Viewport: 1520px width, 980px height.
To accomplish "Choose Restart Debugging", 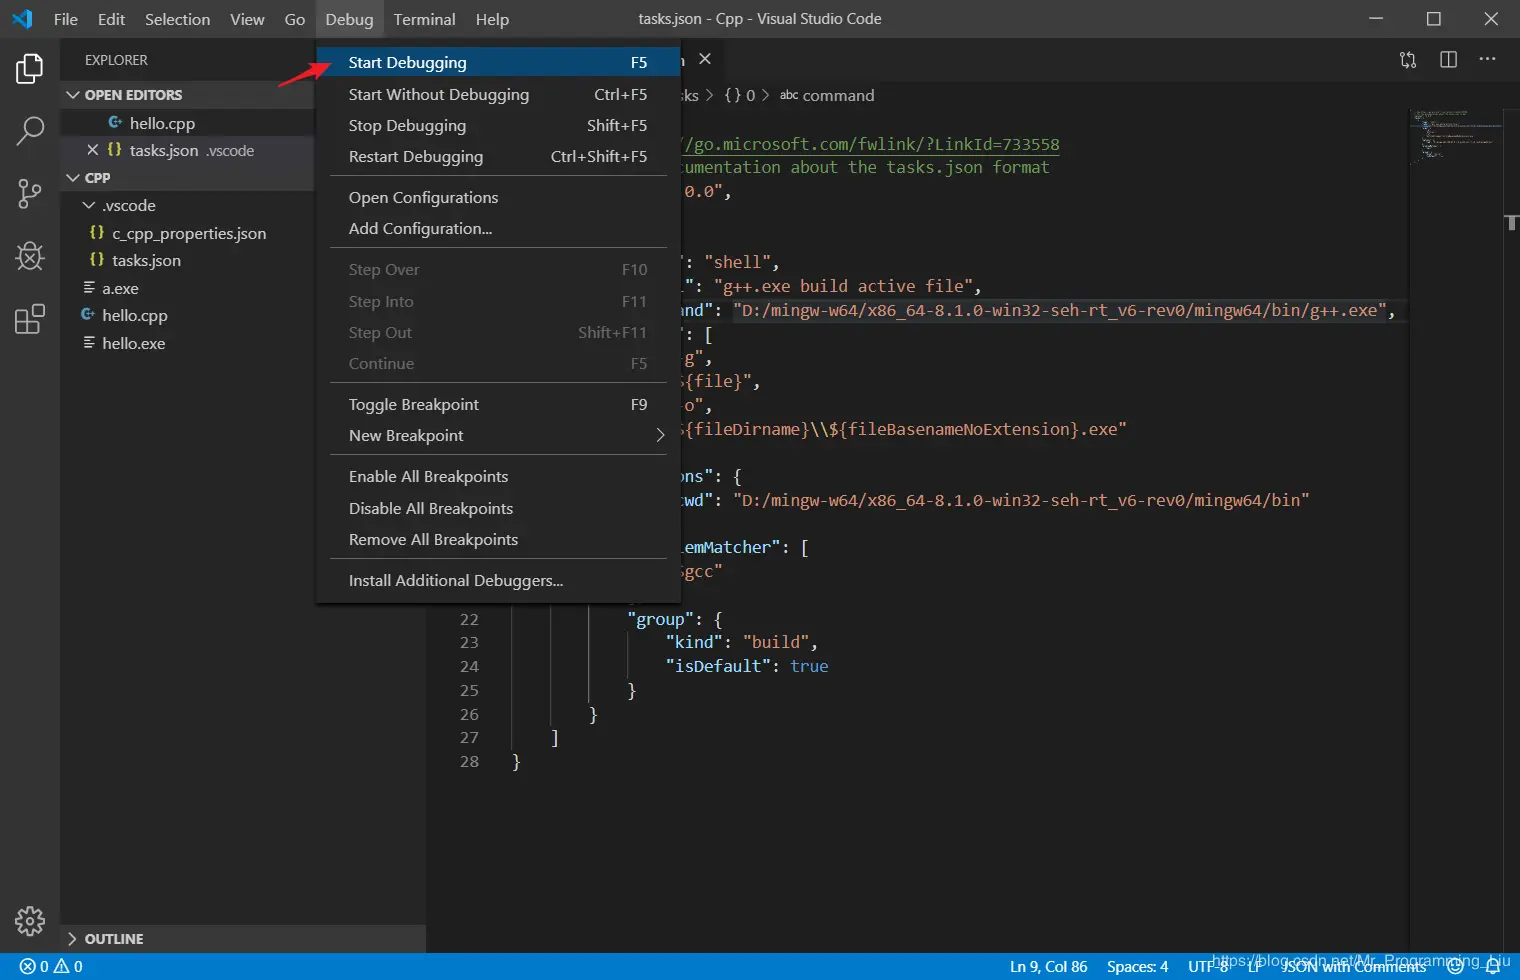I will click(498, 156).
